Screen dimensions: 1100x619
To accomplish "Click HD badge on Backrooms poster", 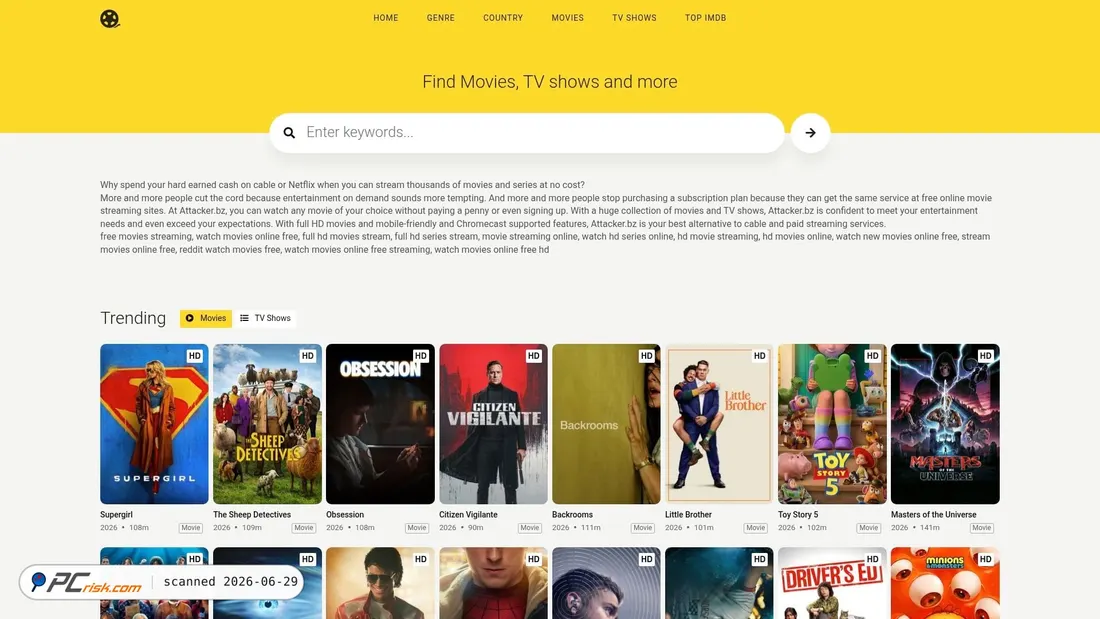I will (646, 356).
